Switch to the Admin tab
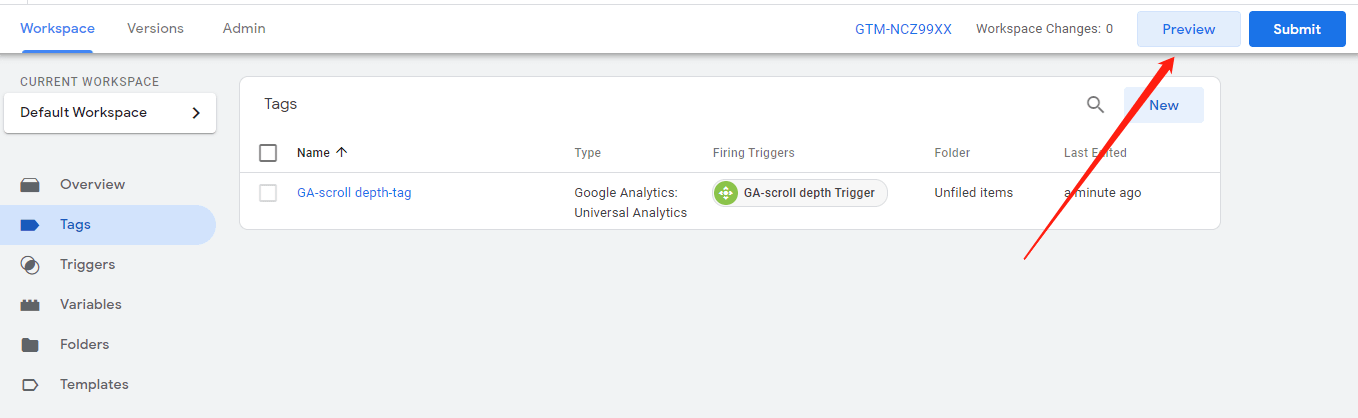 pyautogui.click(x=244, y=28)
